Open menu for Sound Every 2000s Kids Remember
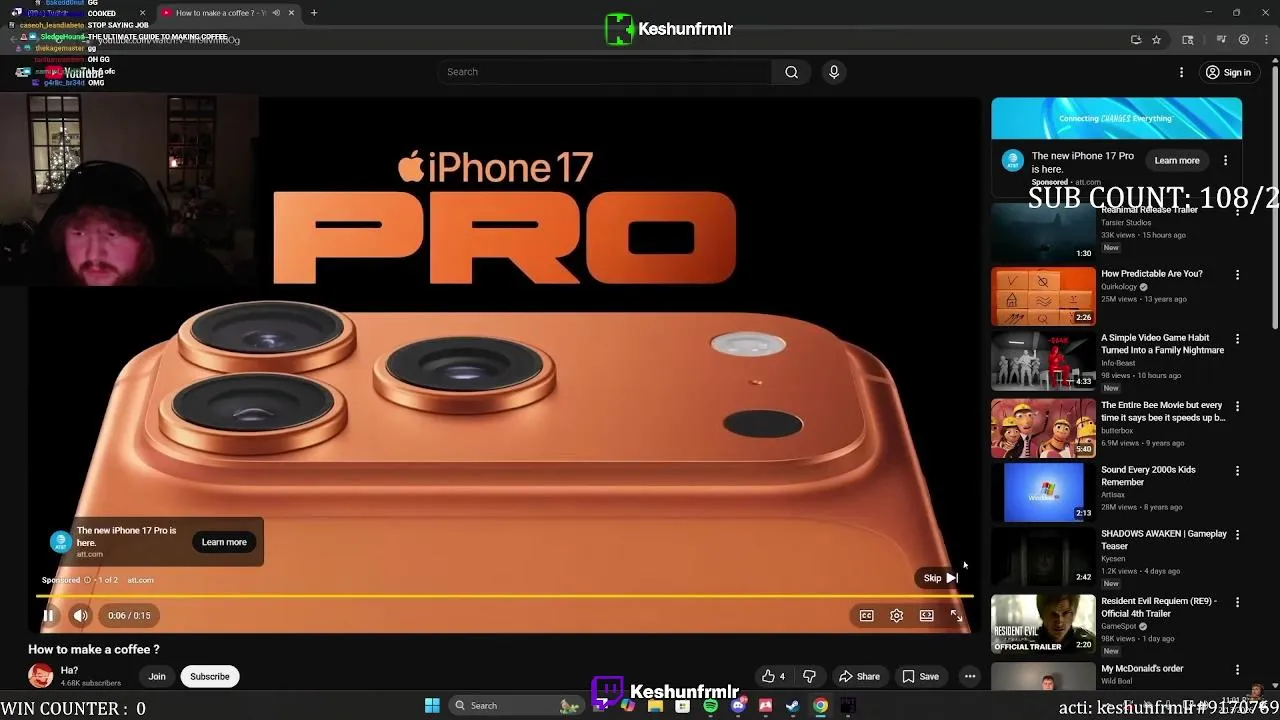Viewport: 1280px width, 720px height. coord(1237,471)
